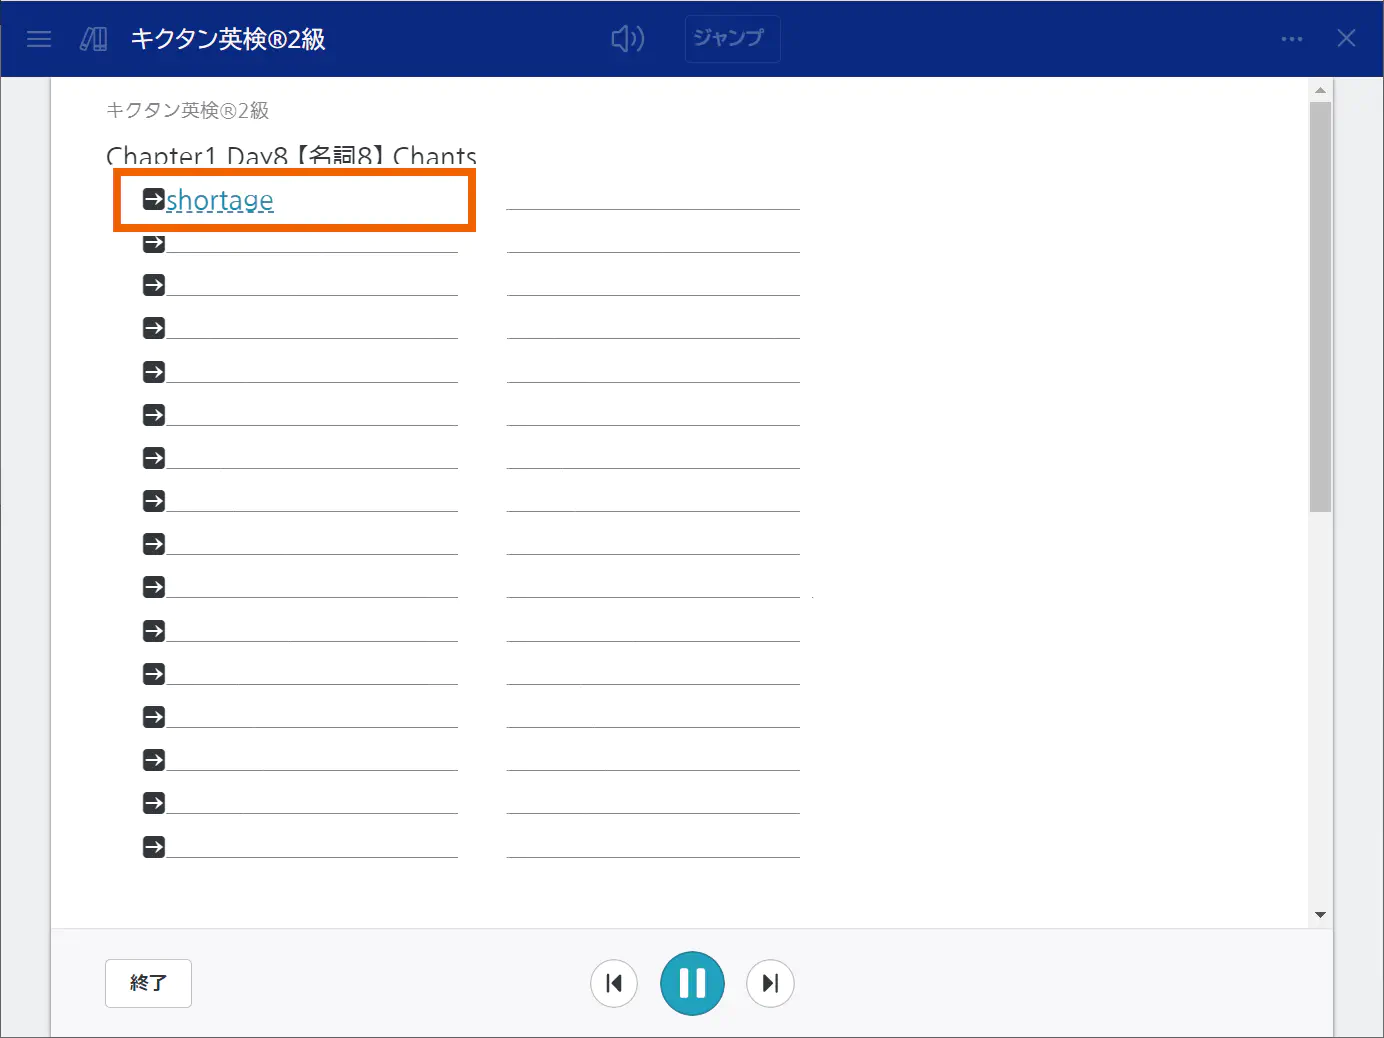
Task: Click the arrow icon beside shortage
Action: (x=153, y=199)
